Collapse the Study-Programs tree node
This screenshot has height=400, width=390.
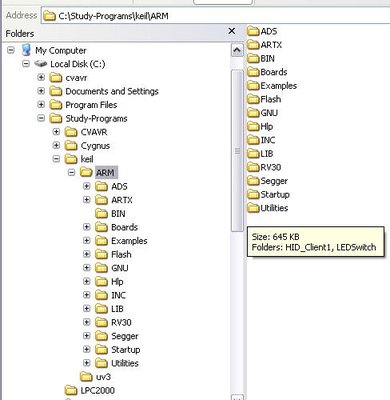41,118
